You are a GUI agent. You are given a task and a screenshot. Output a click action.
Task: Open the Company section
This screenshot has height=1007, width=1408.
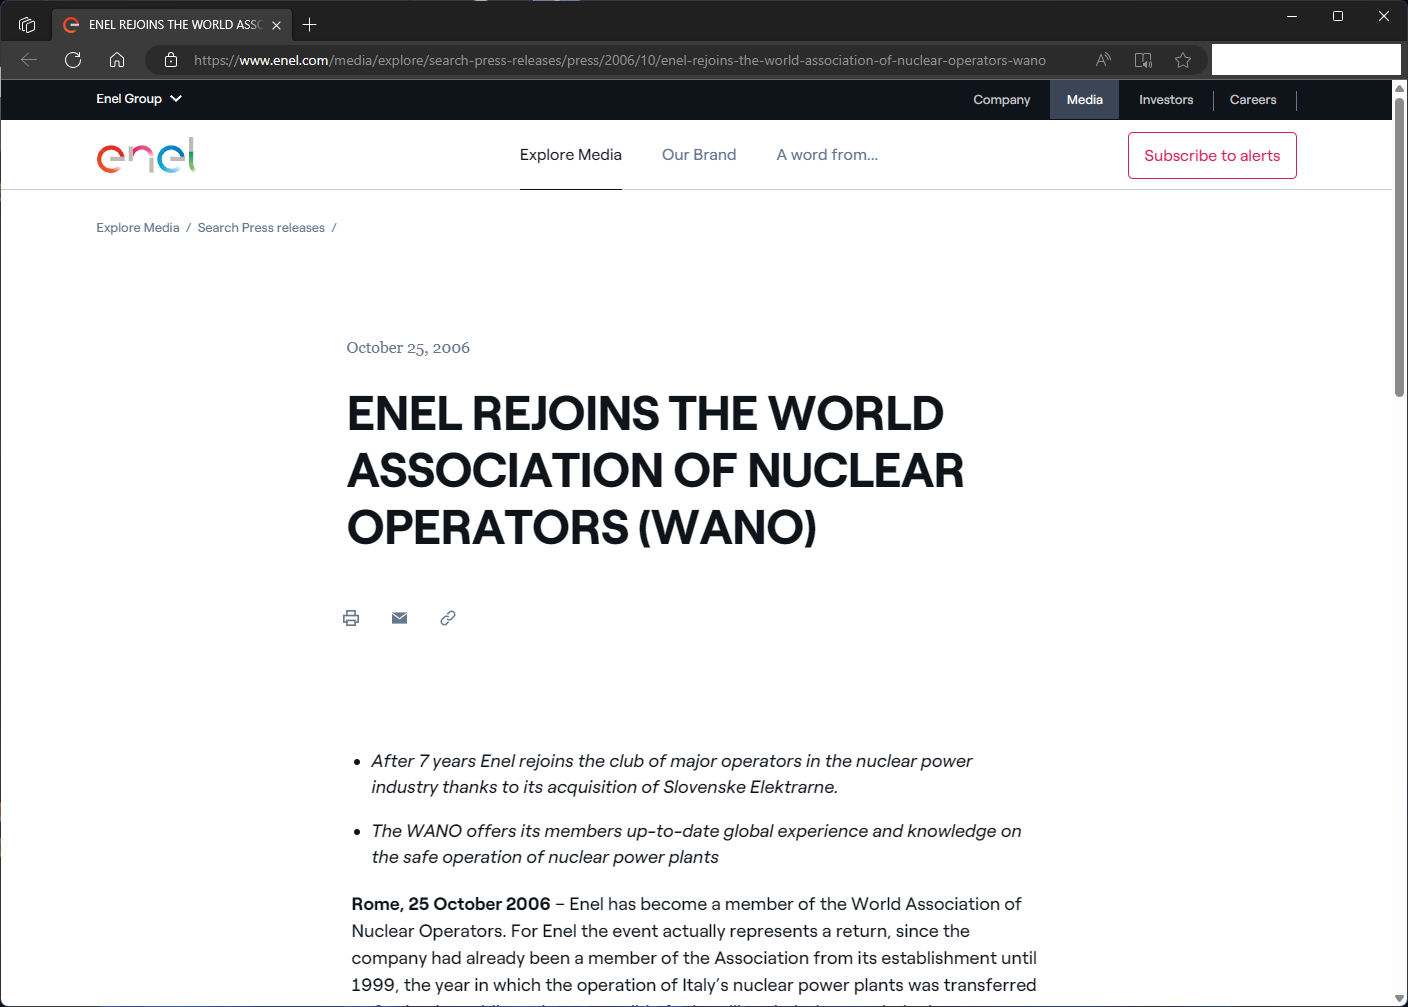1001,100
